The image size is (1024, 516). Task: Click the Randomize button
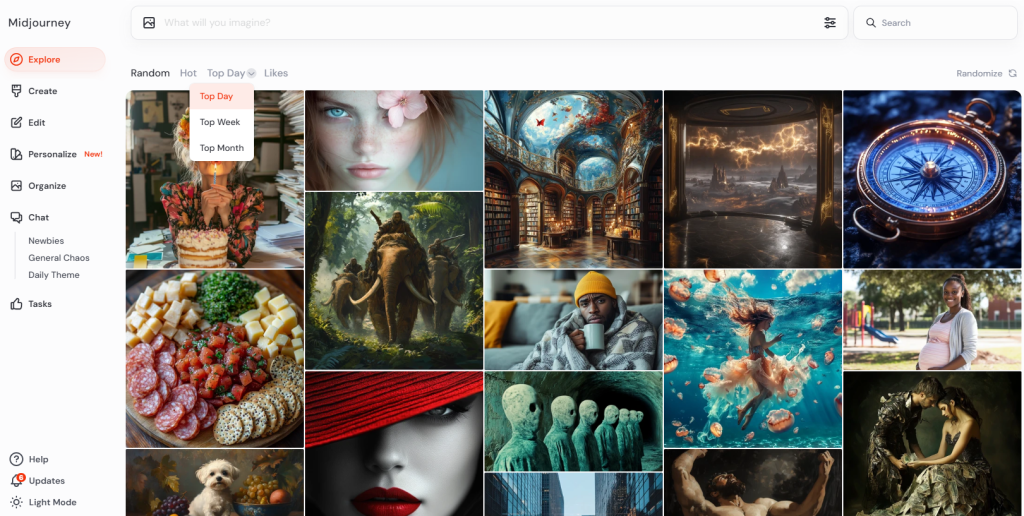(x=985, y=74)
